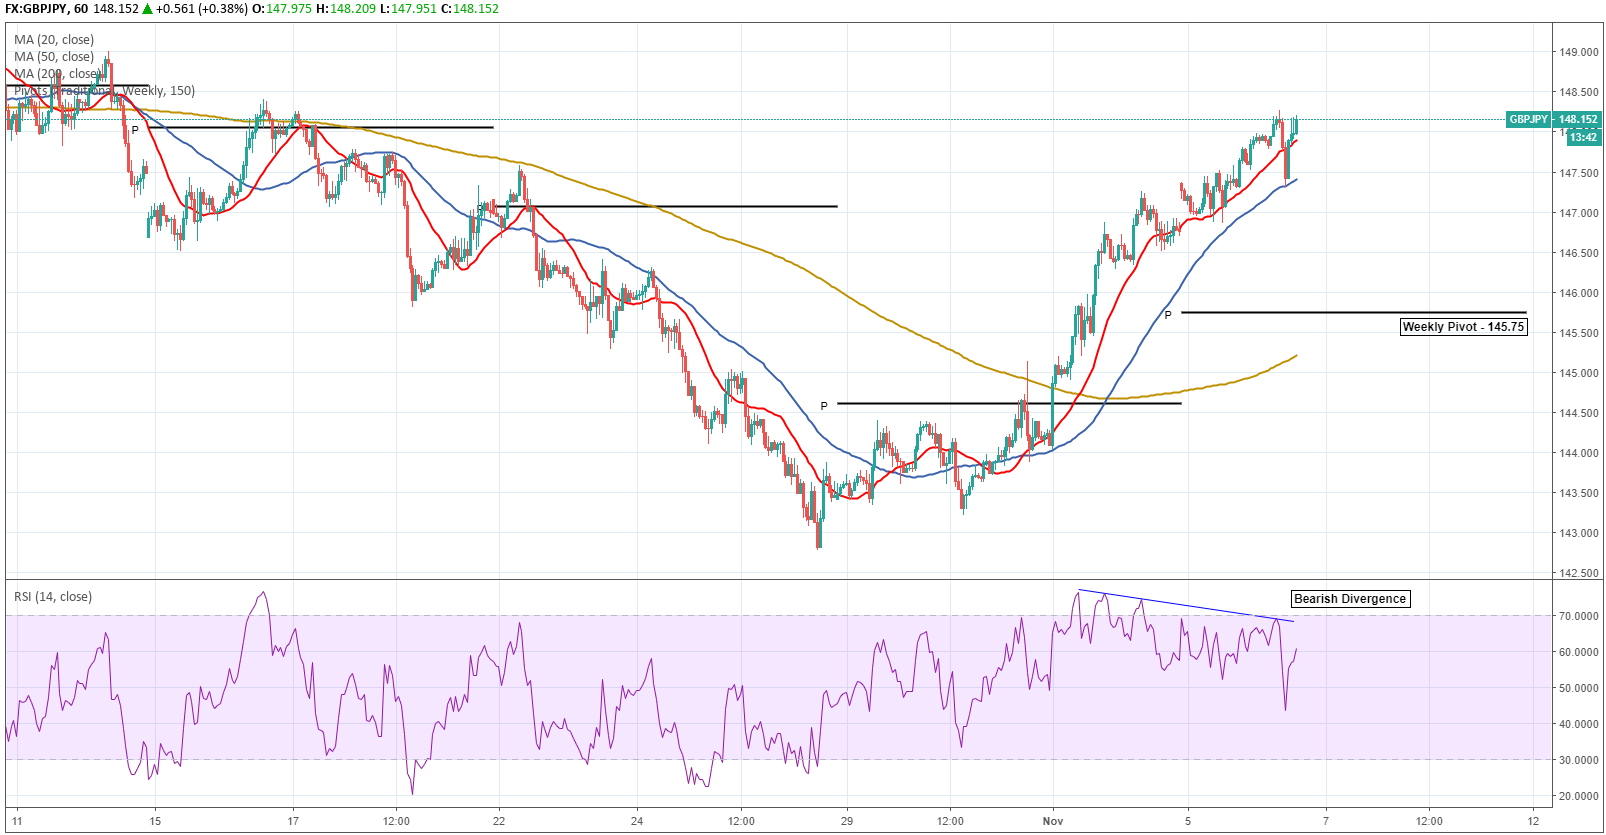The height and width of the screenshot is (835, 1606).
Task: Select the Bearish Divergence annotation label
Action: coord(1350,599)
